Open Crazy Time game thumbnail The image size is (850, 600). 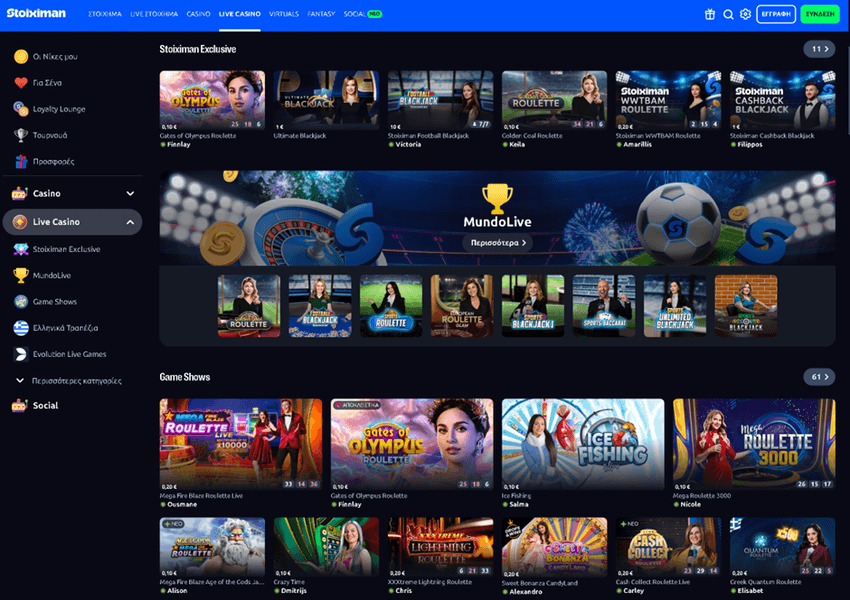point(326,546)
